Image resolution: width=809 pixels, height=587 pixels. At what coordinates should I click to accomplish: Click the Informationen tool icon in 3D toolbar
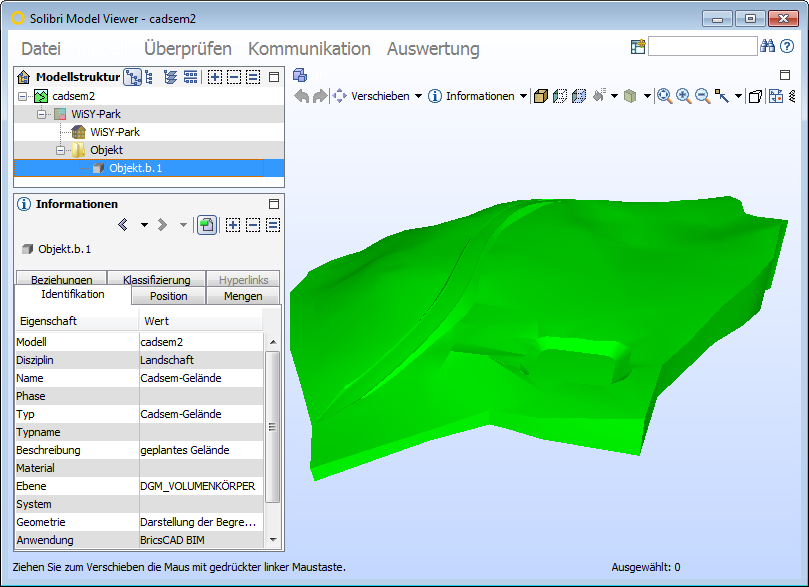(435, 96)
